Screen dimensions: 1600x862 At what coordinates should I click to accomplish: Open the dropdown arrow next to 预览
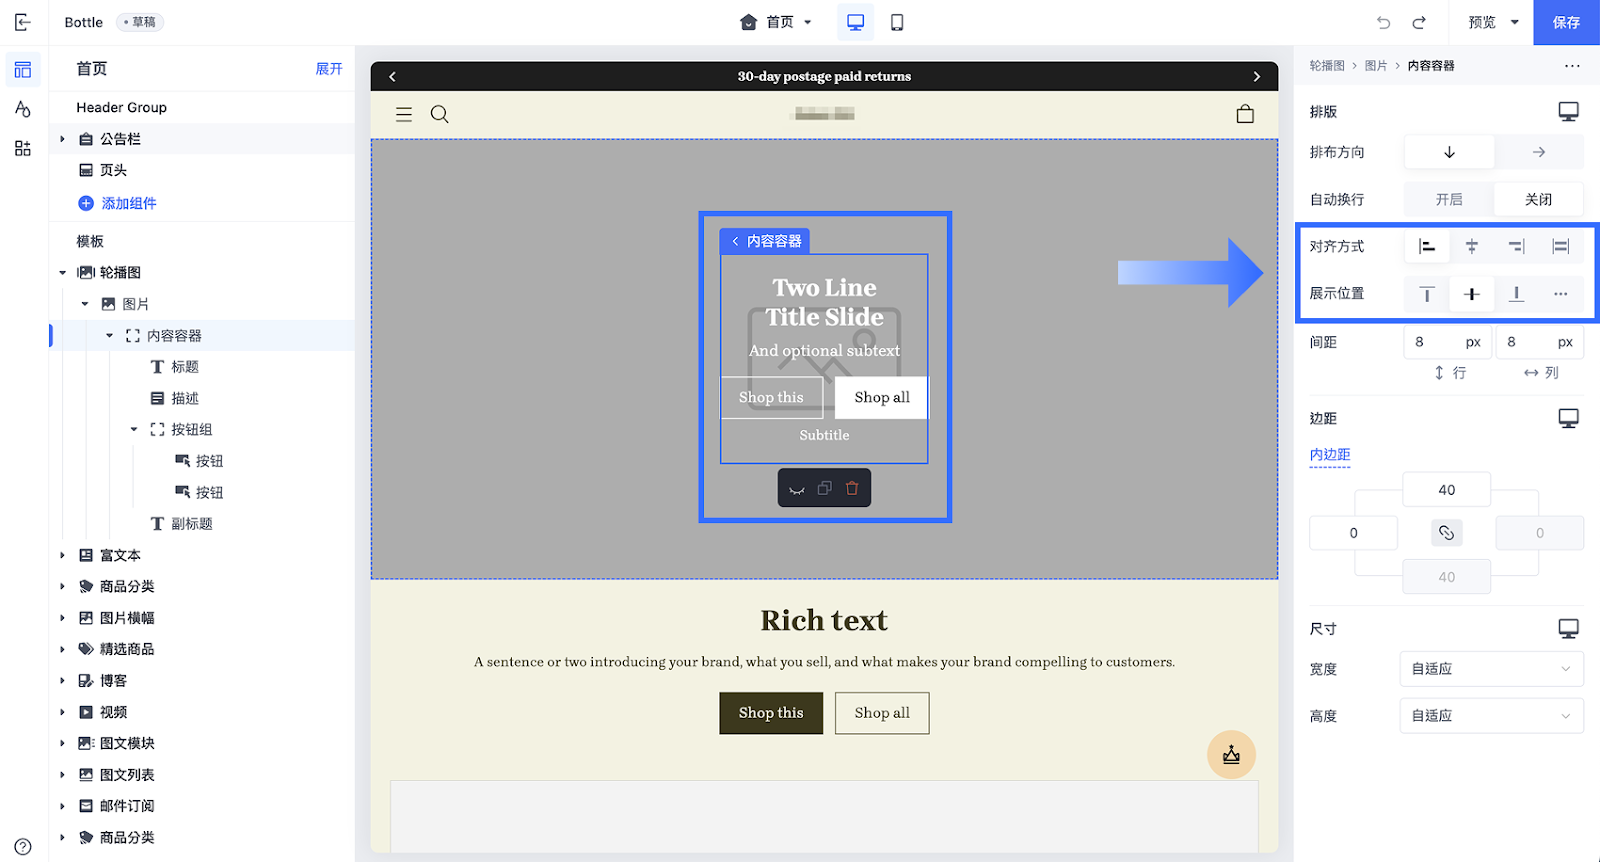(x=1514, y=22)
